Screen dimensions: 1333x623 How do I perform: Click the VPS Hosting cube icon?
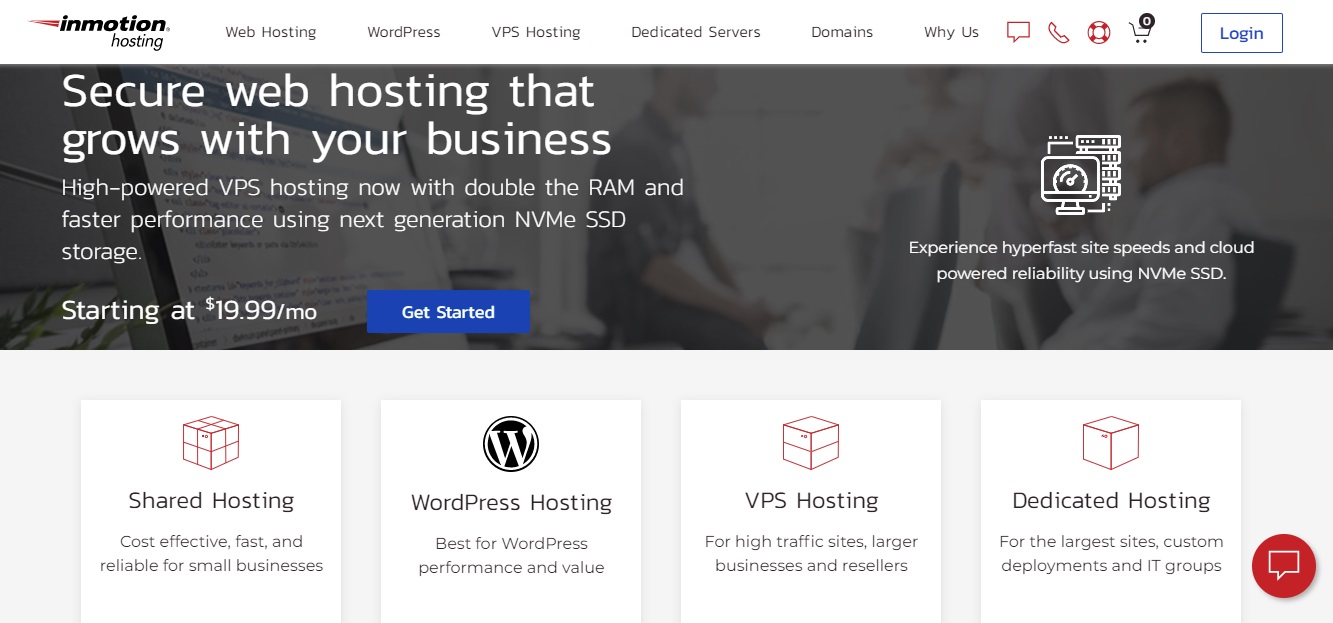coord(811,443)
